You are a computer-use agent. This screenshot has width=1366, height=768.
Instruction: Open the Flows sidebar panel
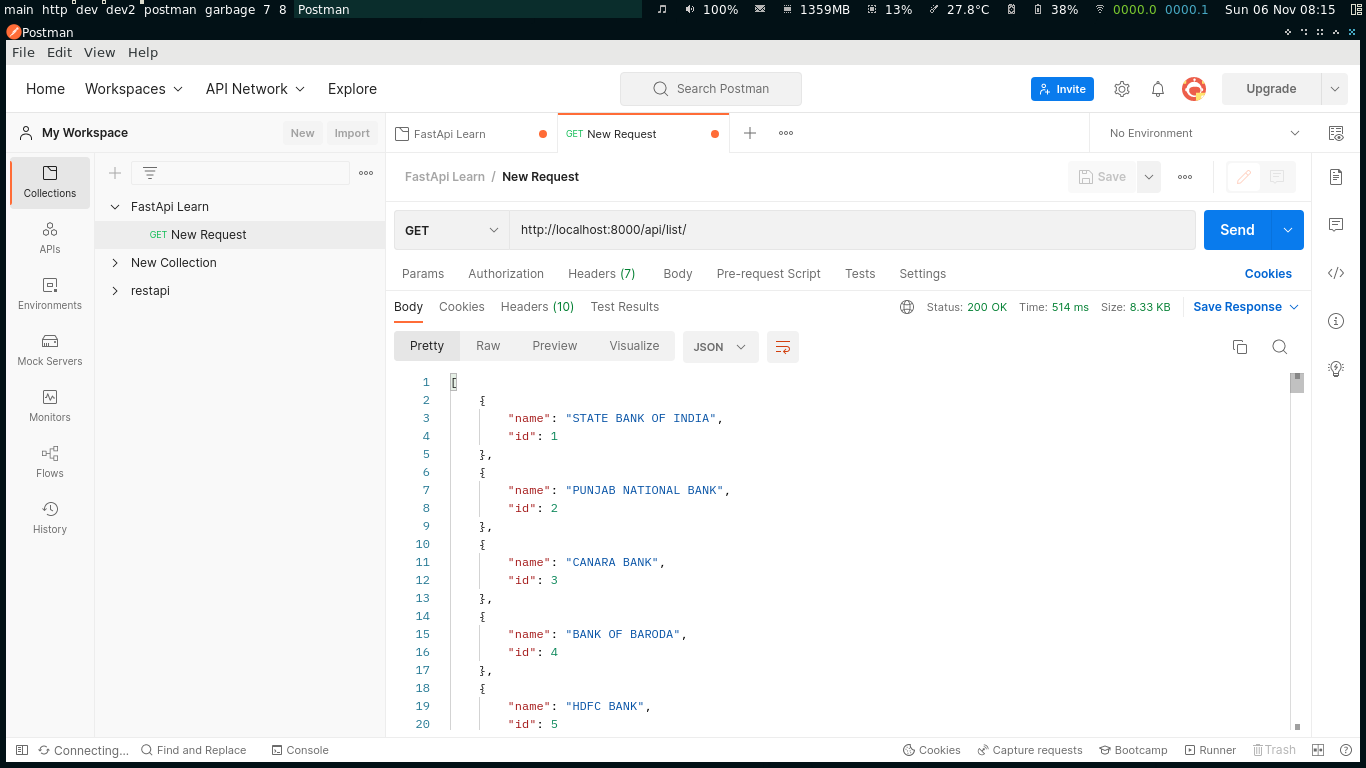[x=50, y=462]
